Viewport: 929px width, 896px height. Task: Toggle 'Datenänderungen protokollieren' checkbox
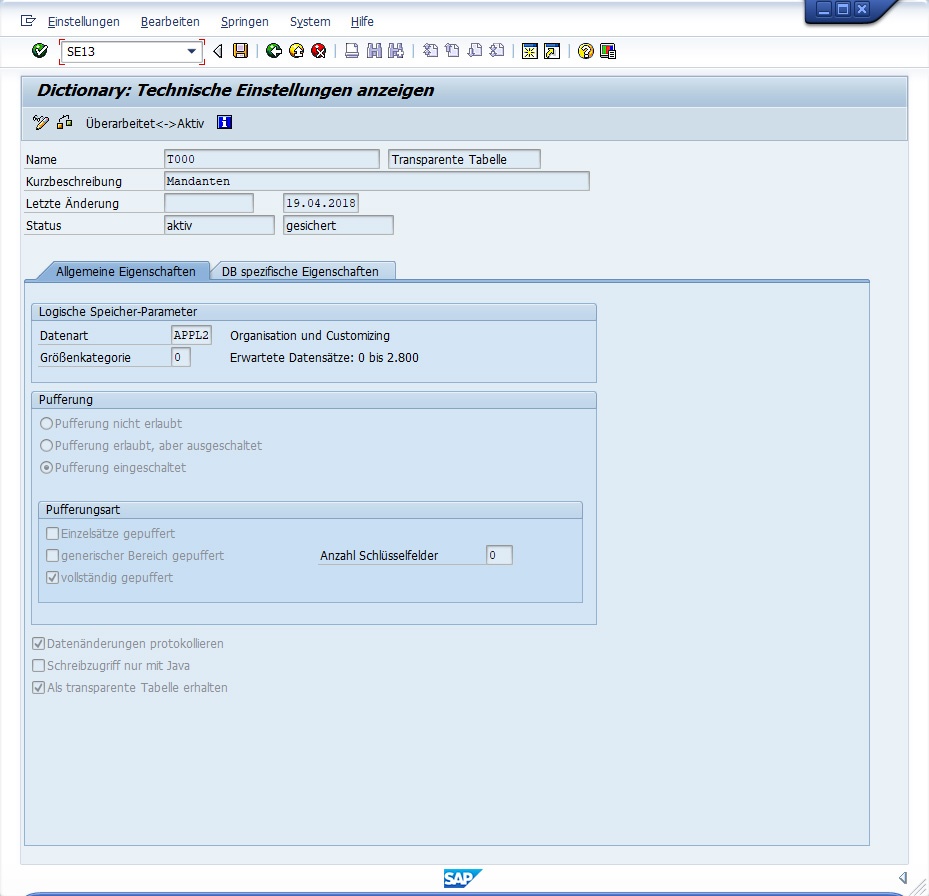tap(39, 644)
